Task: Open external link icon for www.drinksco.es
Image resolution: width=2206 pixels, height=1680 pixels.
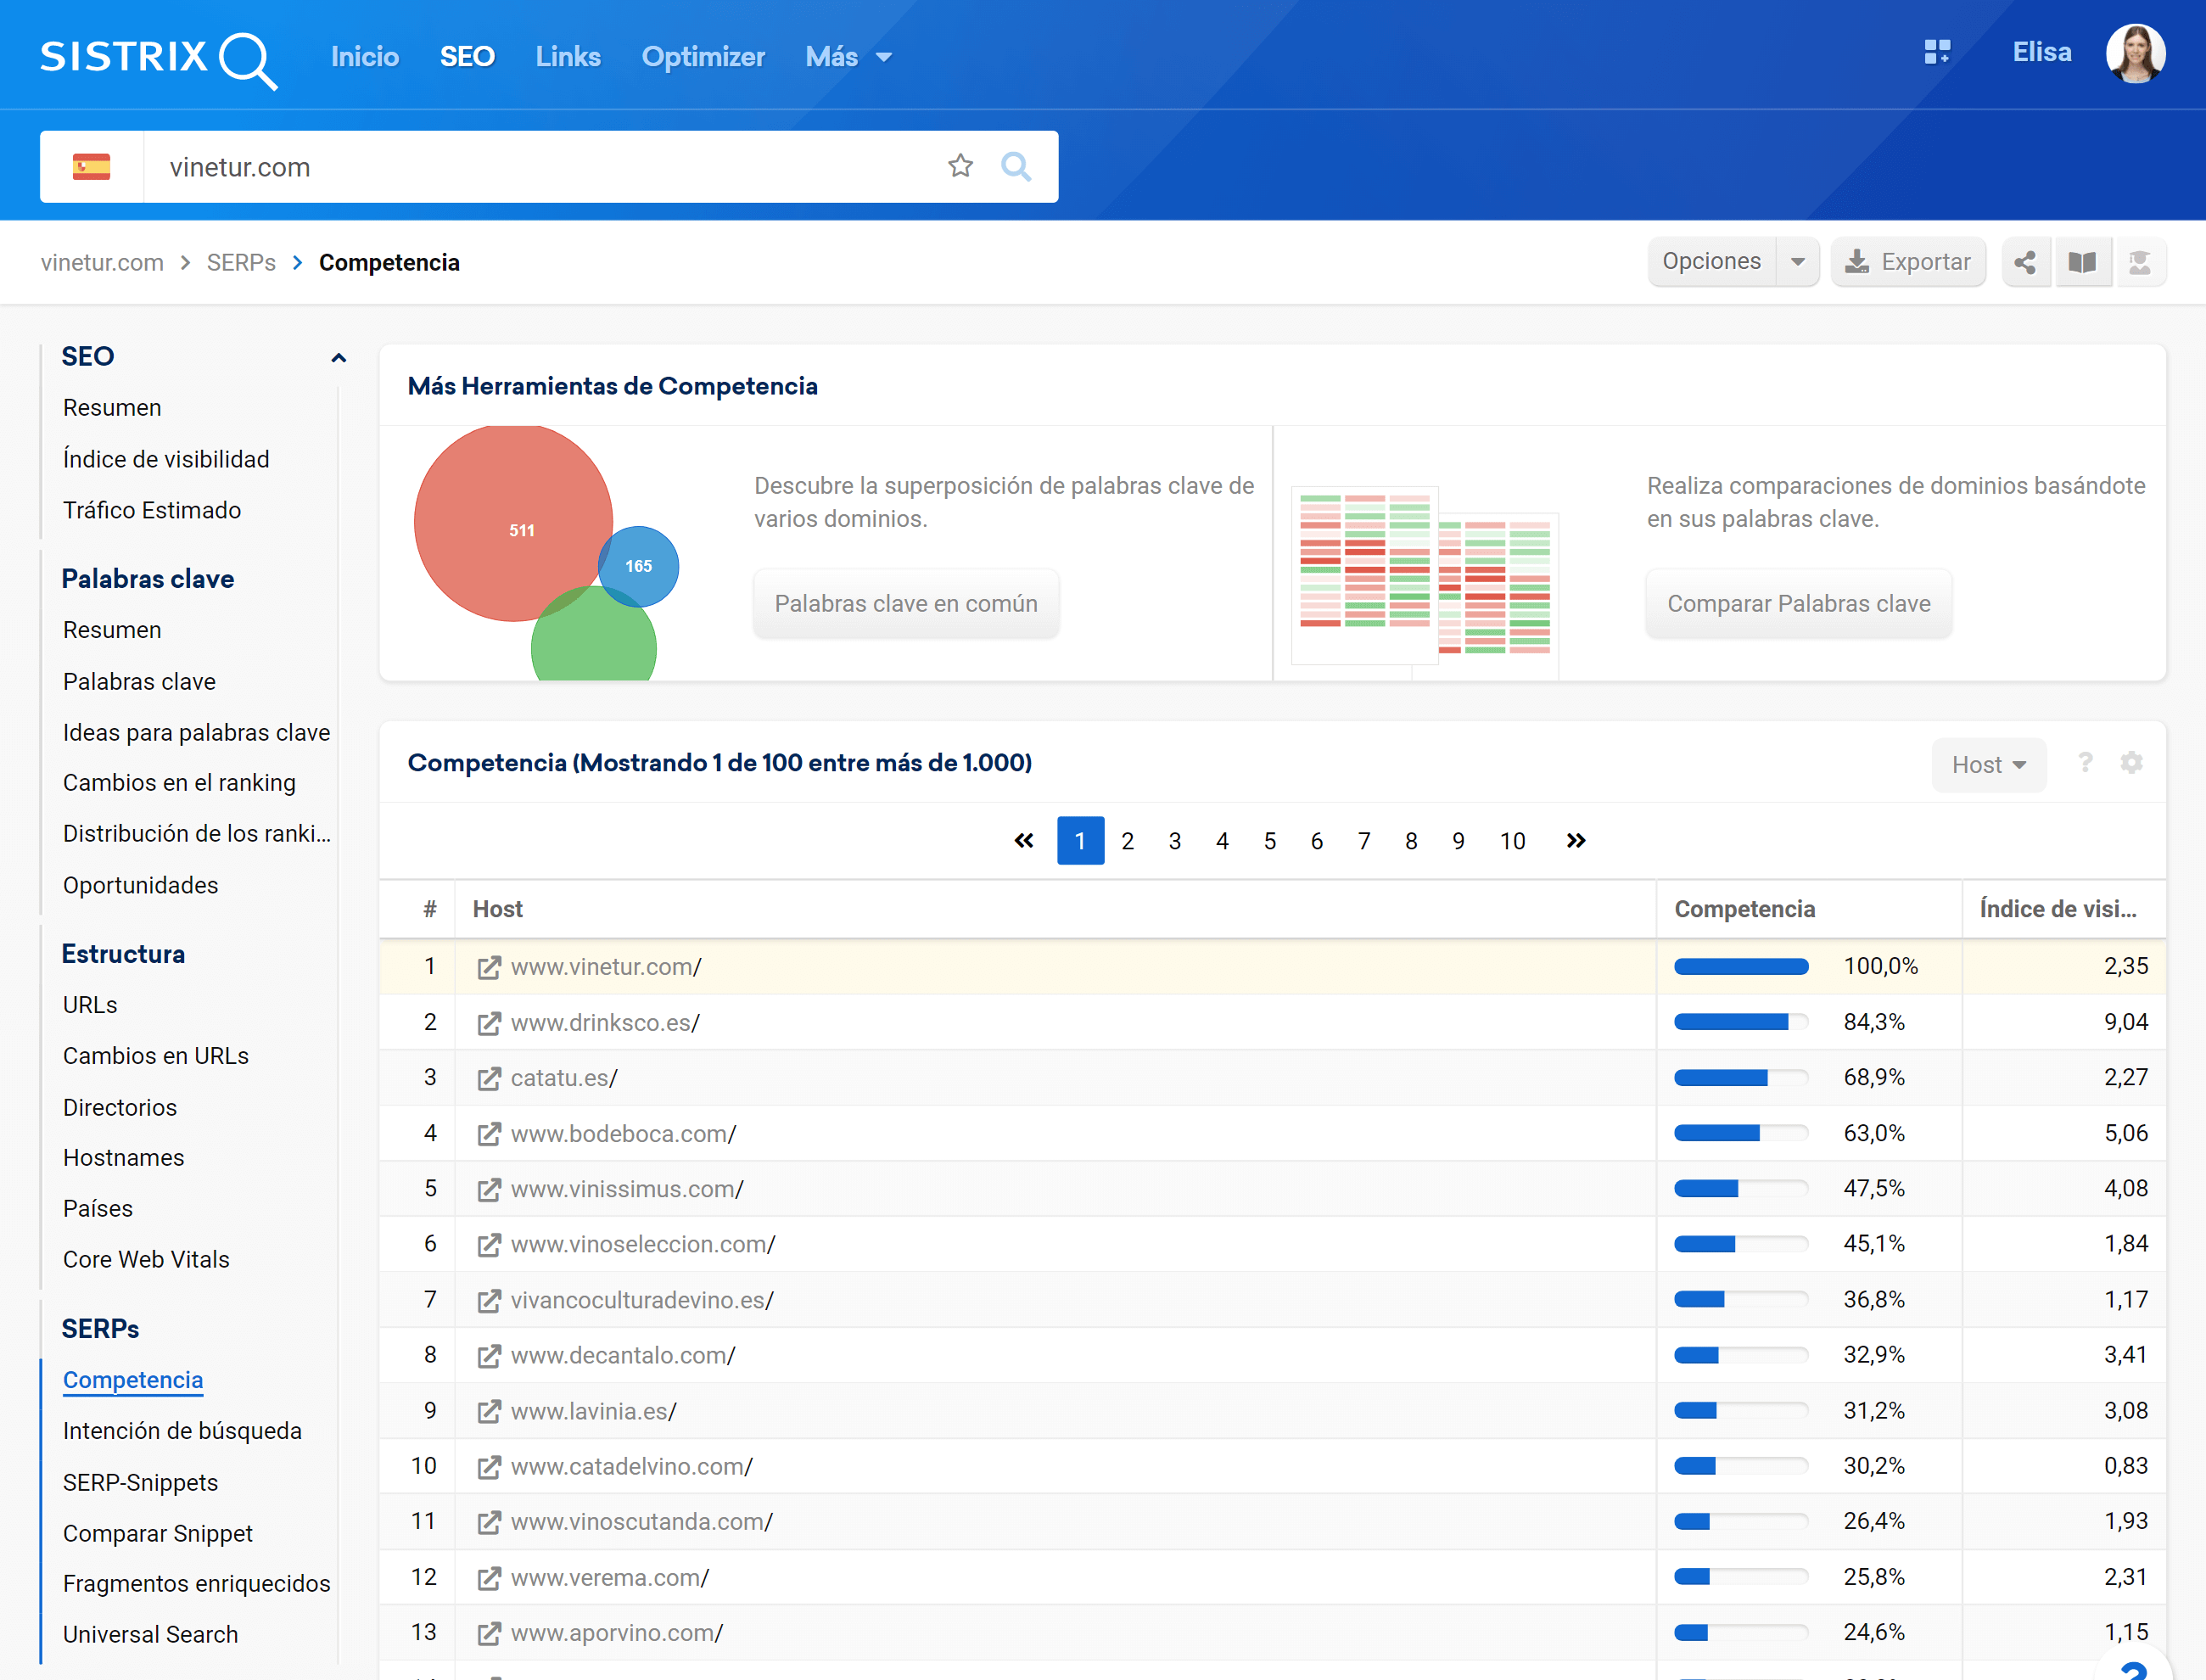Action: 488,1023
